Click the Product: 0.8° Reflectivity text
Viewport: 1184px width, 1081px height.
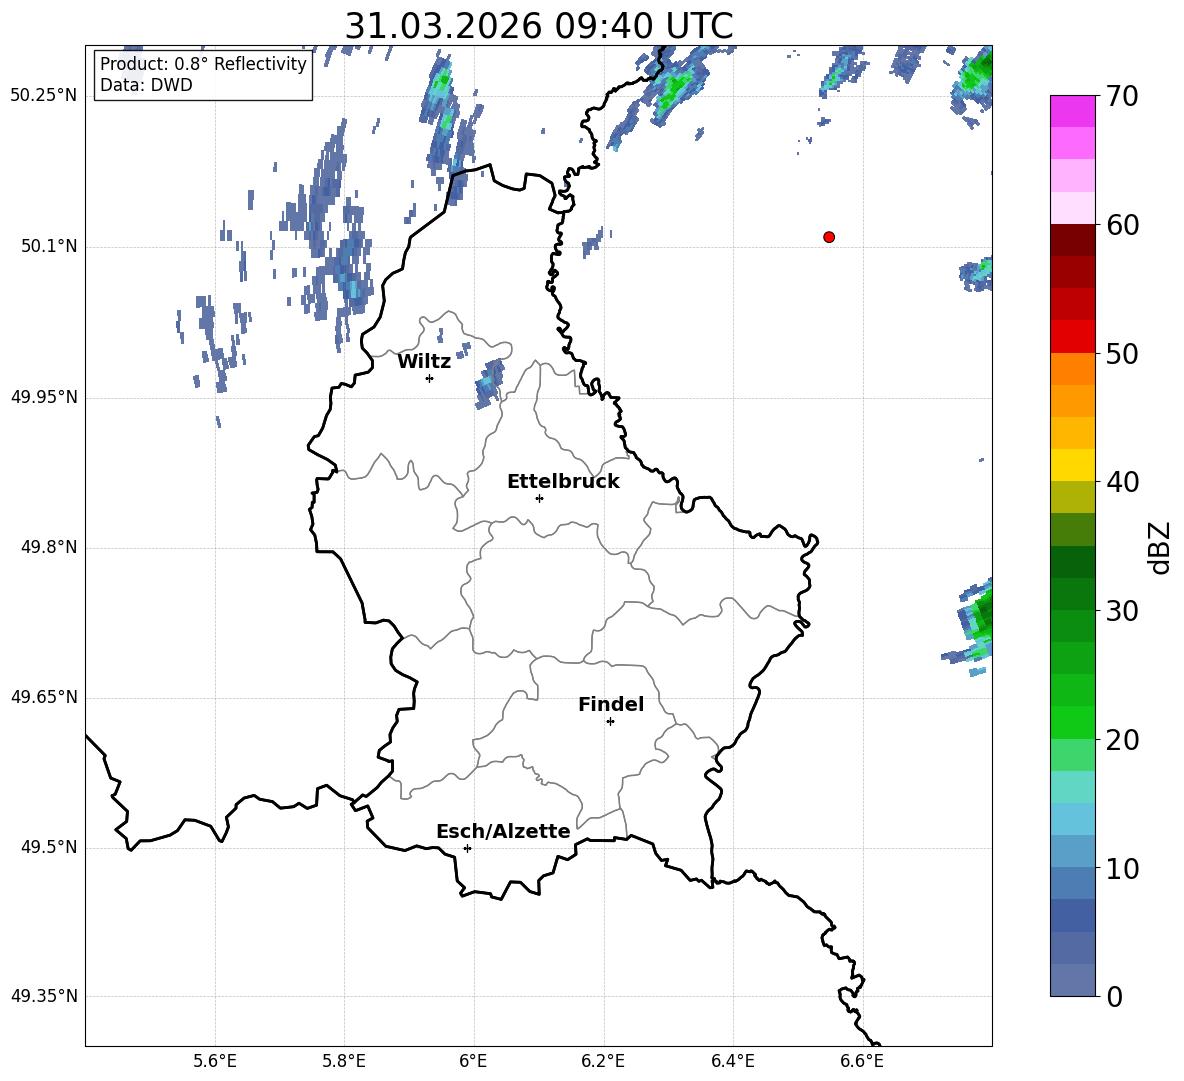[x=203, y=63]
